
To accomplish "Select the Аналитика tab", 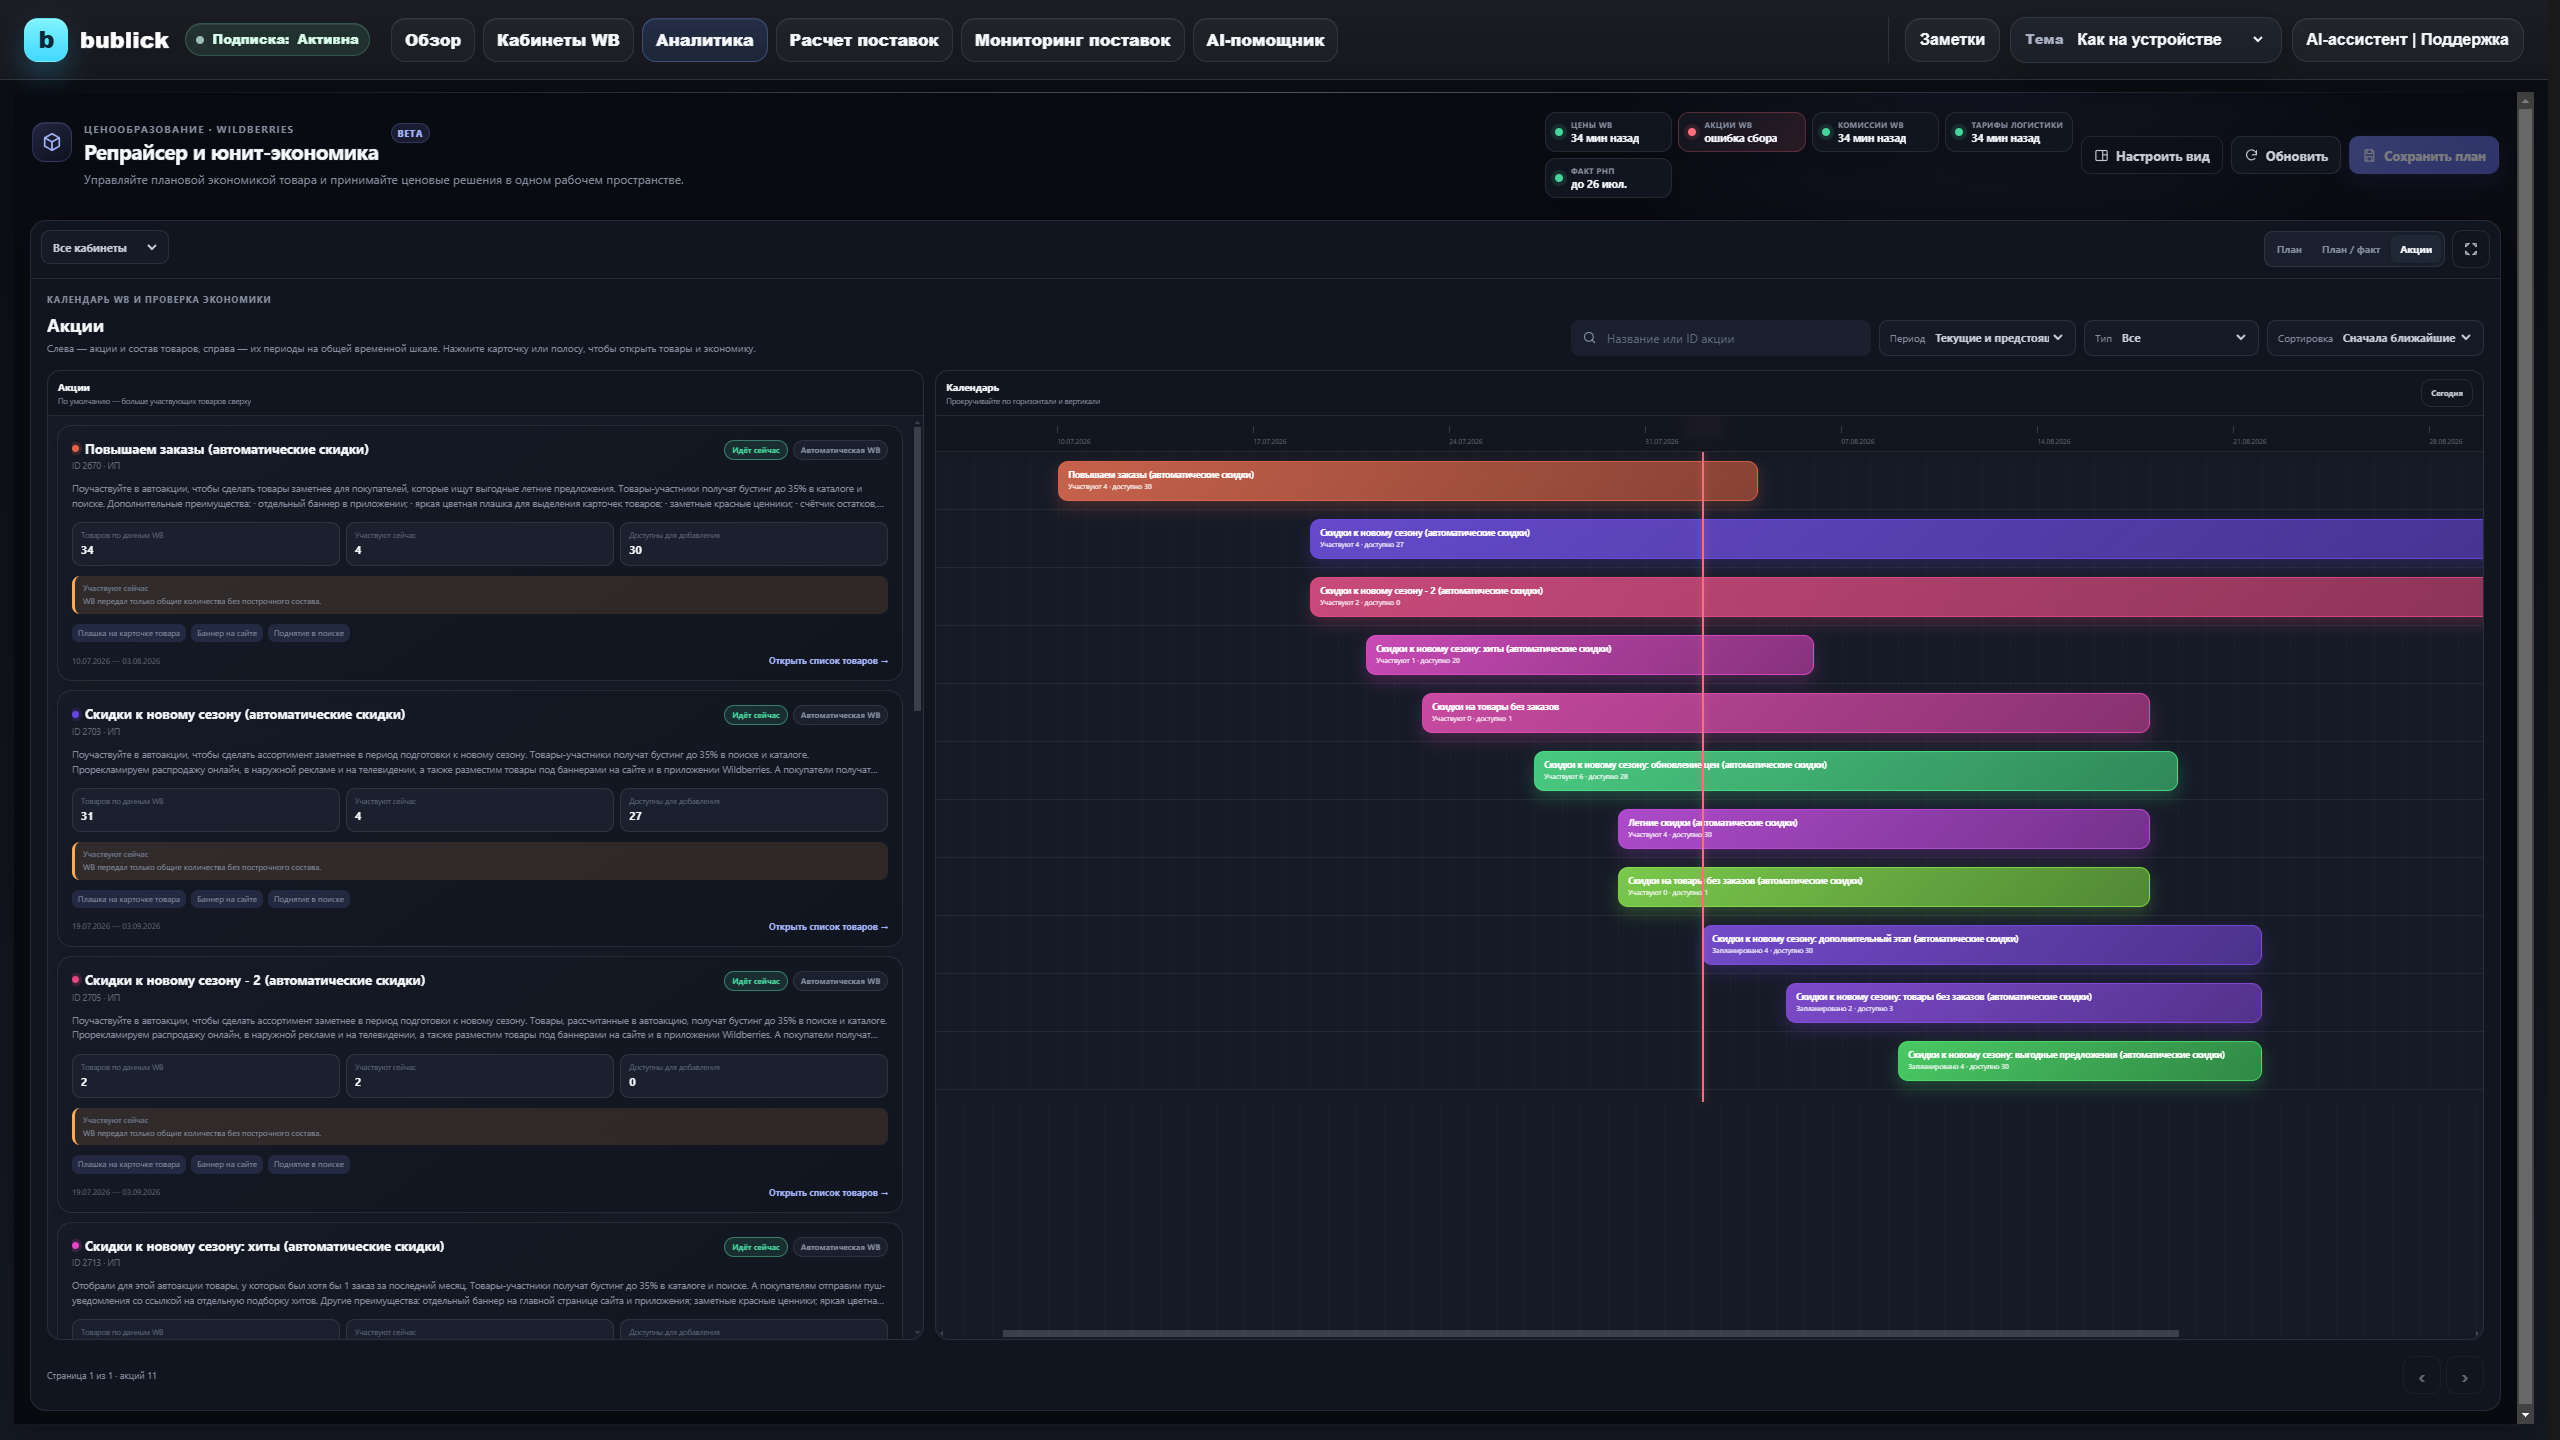I will pyautogui.click(x=704, y=40).
